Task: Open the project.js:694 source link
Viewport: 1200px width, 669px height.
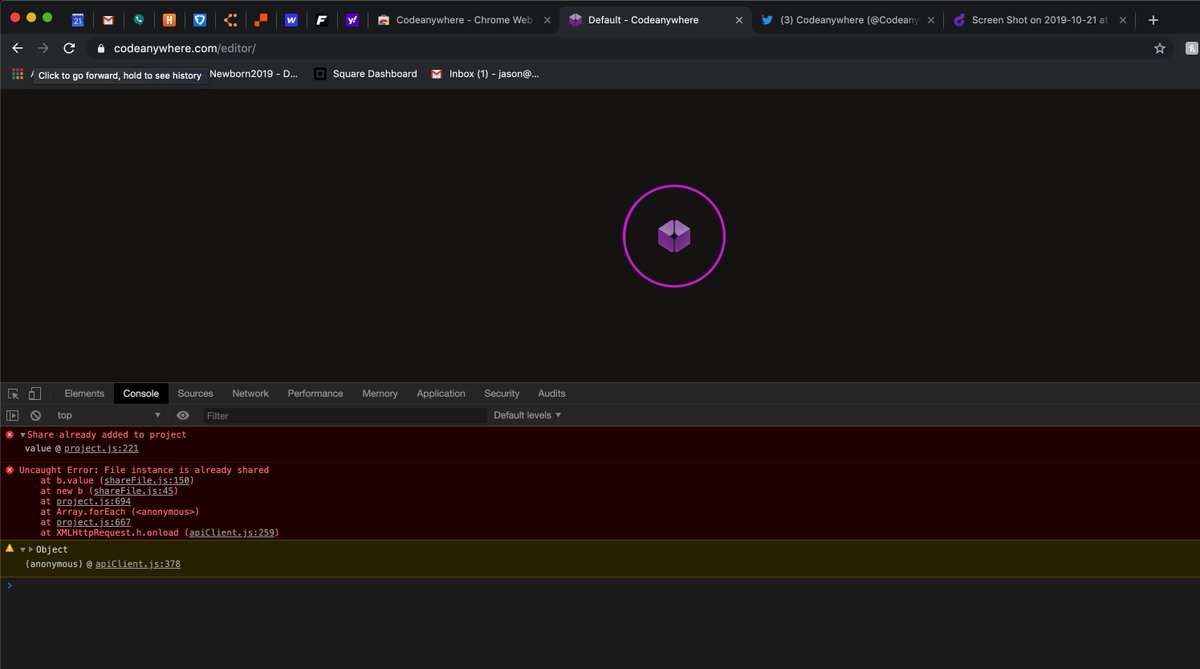Action: (93, 501)
